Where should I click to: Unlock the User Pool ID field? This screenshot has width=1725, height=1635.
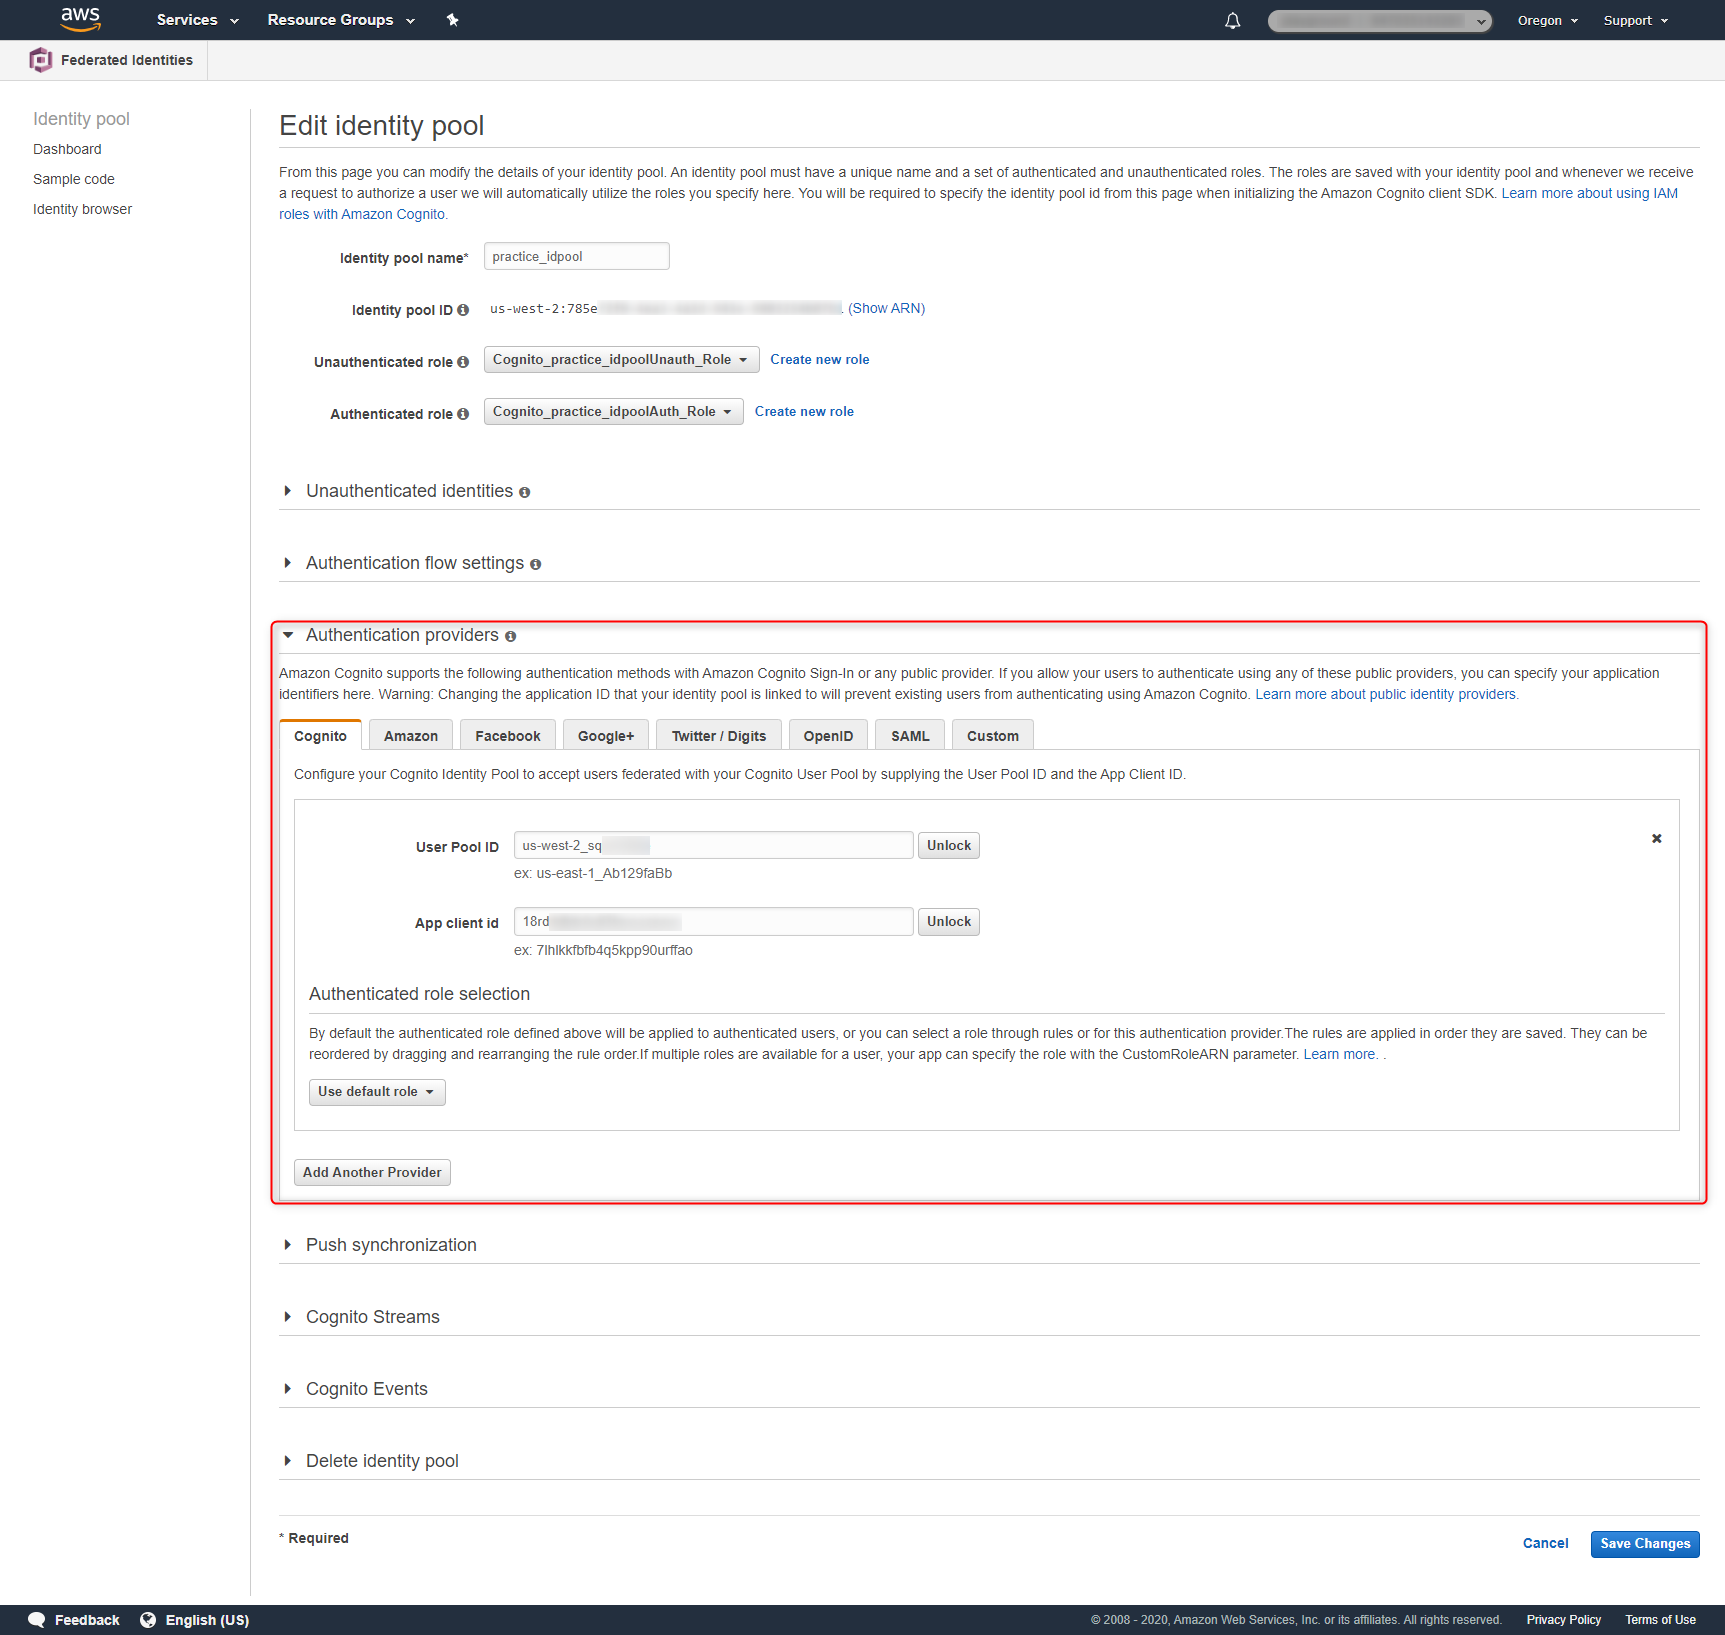point(949,846)
